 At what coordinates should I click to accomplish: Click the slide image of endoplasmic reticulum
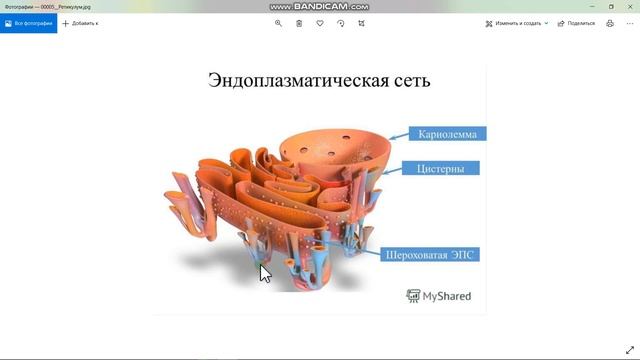tap(320, 189)
